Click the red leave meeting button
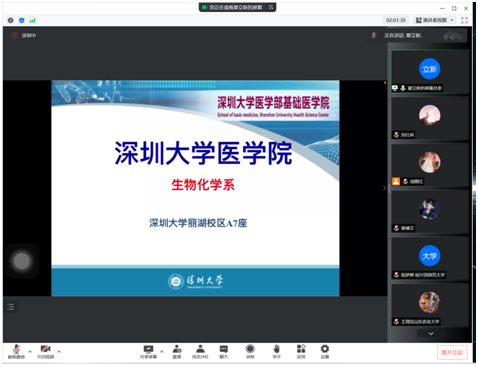This screenshot has width=478, height=366. click(452, 352)
